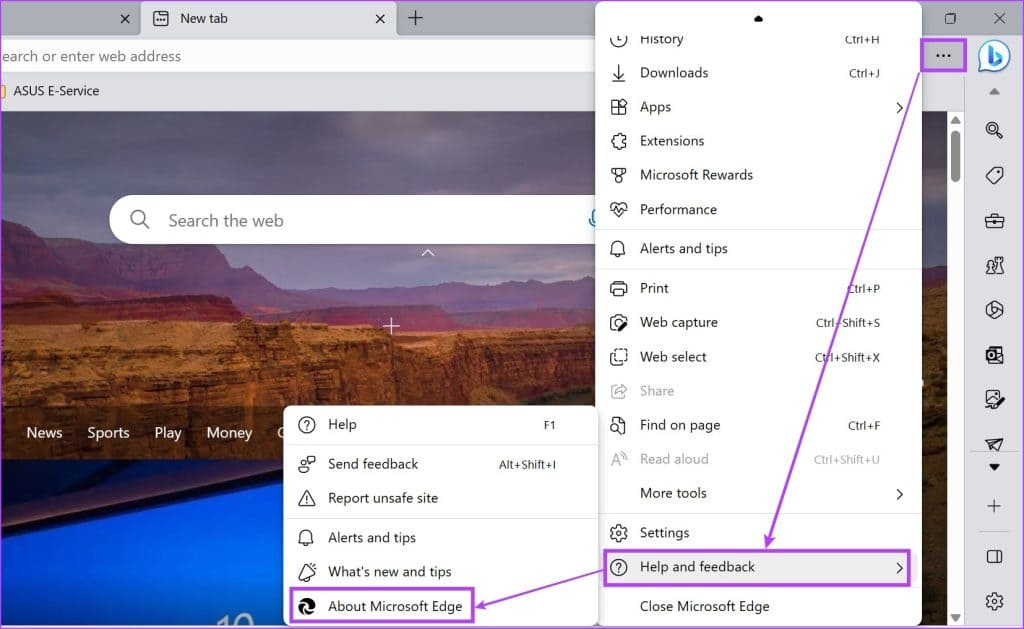Click the magnifier icon in web search
Image resolution: width=1024 pixels, height=629 pixels.
tap(139, 219)
